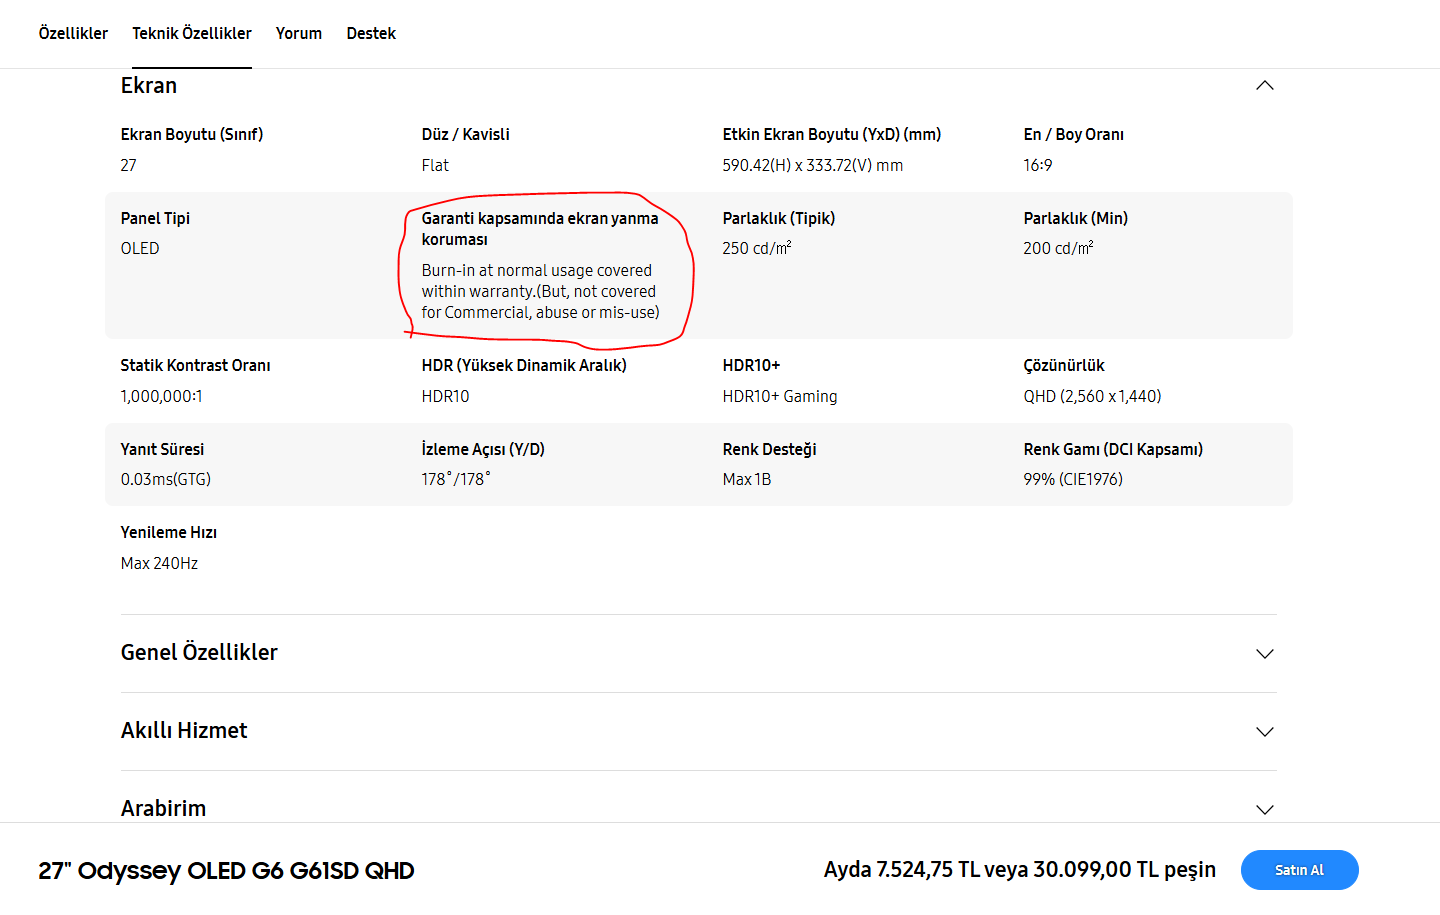Select the 590.42(H) x 333.72(V) mm value

click(x=813, y=165)
